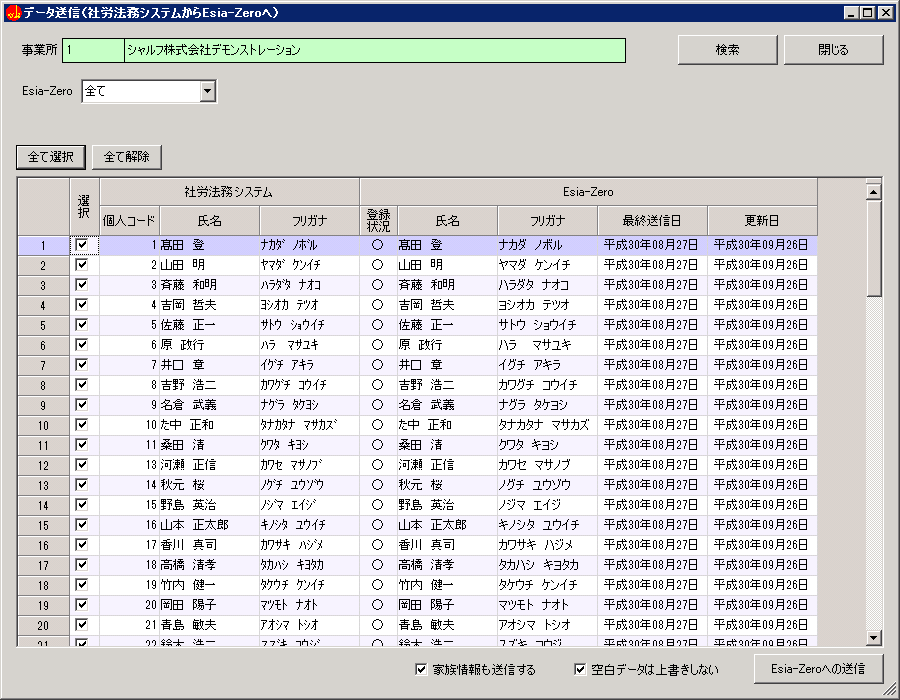
Task: Click 登録状況 circle for 竹内 健一
Action: click(x=377, y=585)
